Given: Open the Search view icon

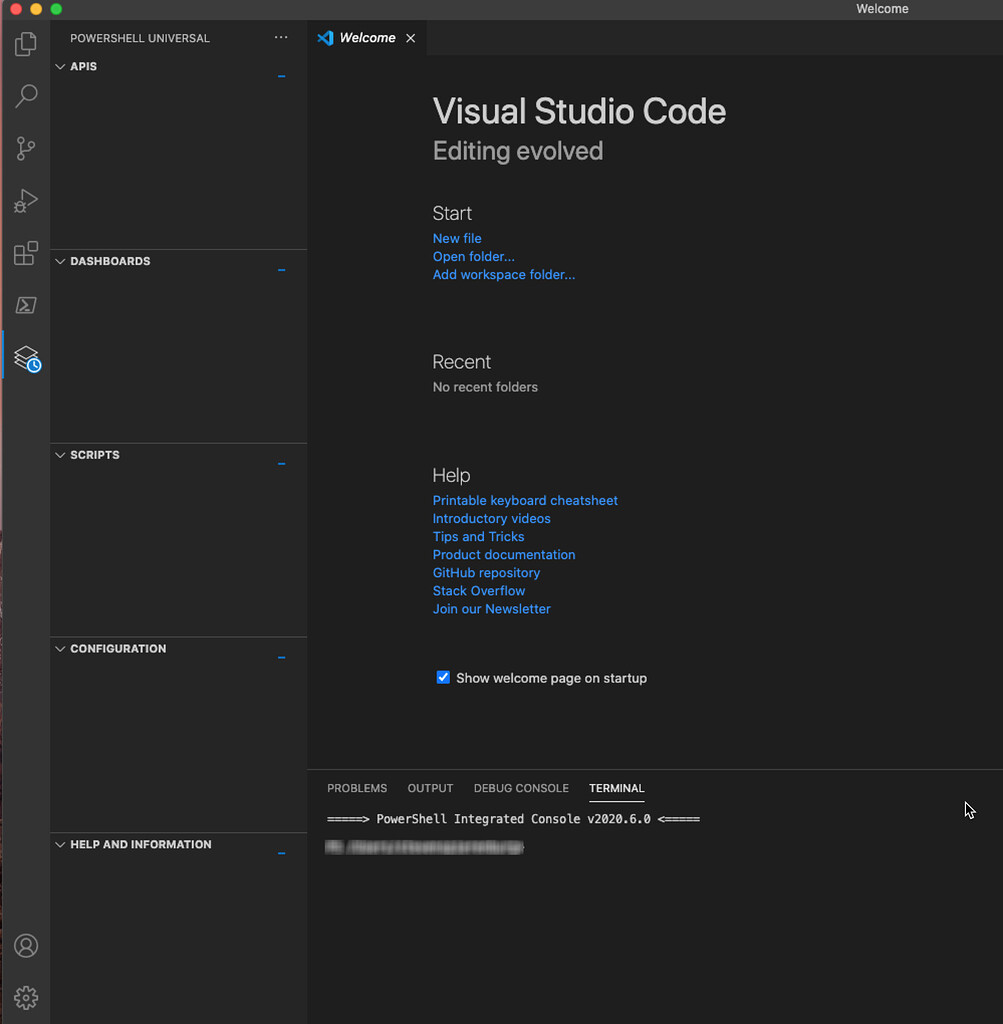Looking at the screenshot, I should pos(25,95).
